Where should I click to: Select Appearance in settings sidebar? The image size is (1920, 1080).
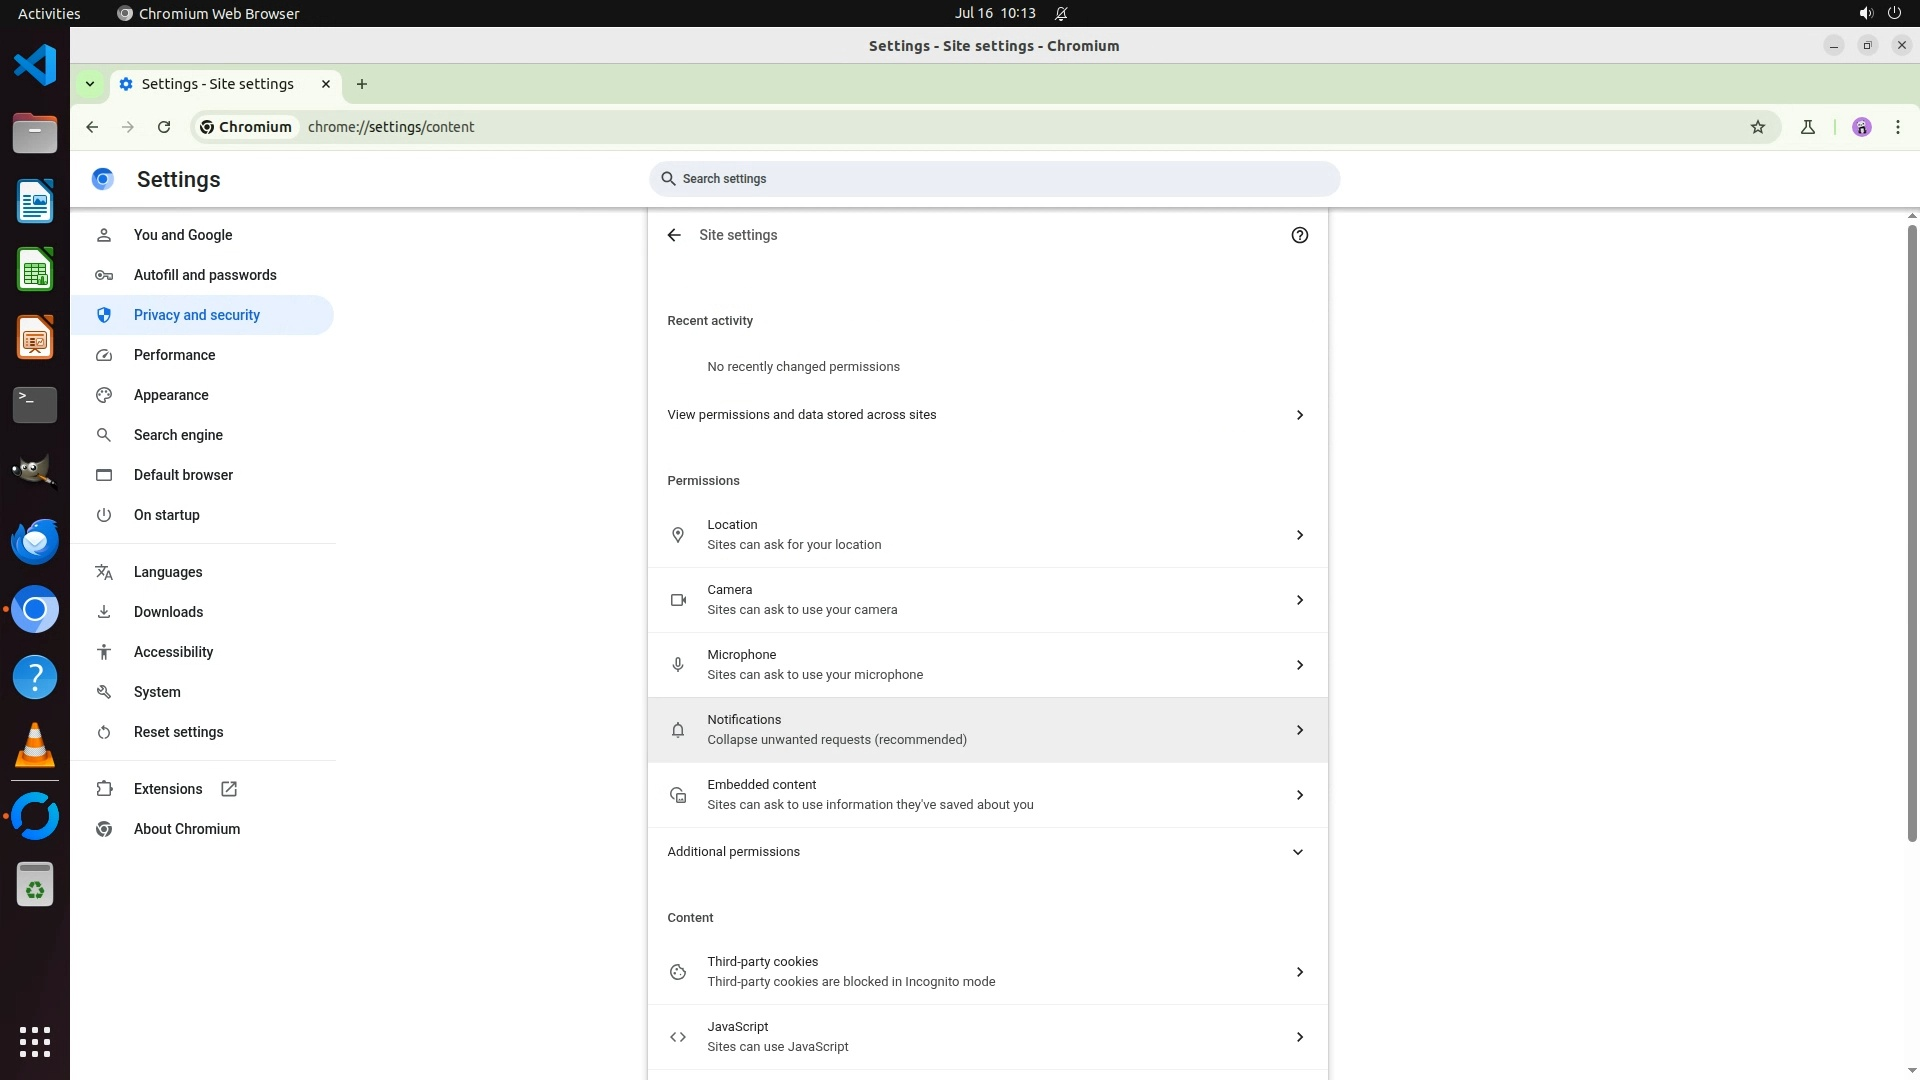pos(171,395)
